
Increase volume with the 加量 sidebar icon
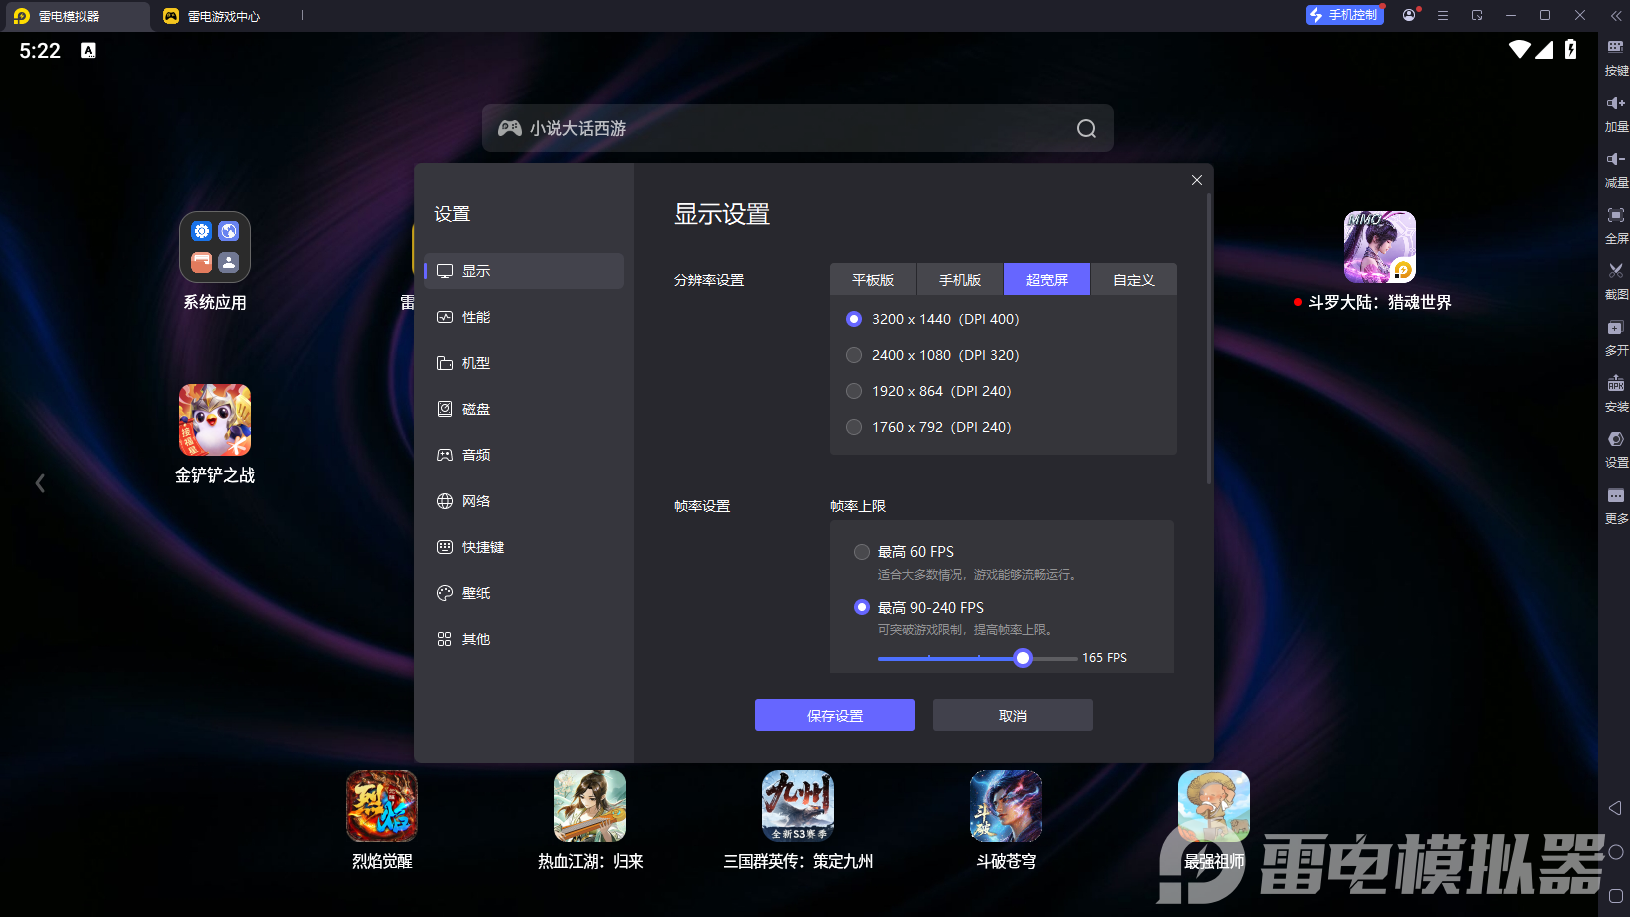point(1615,104)
